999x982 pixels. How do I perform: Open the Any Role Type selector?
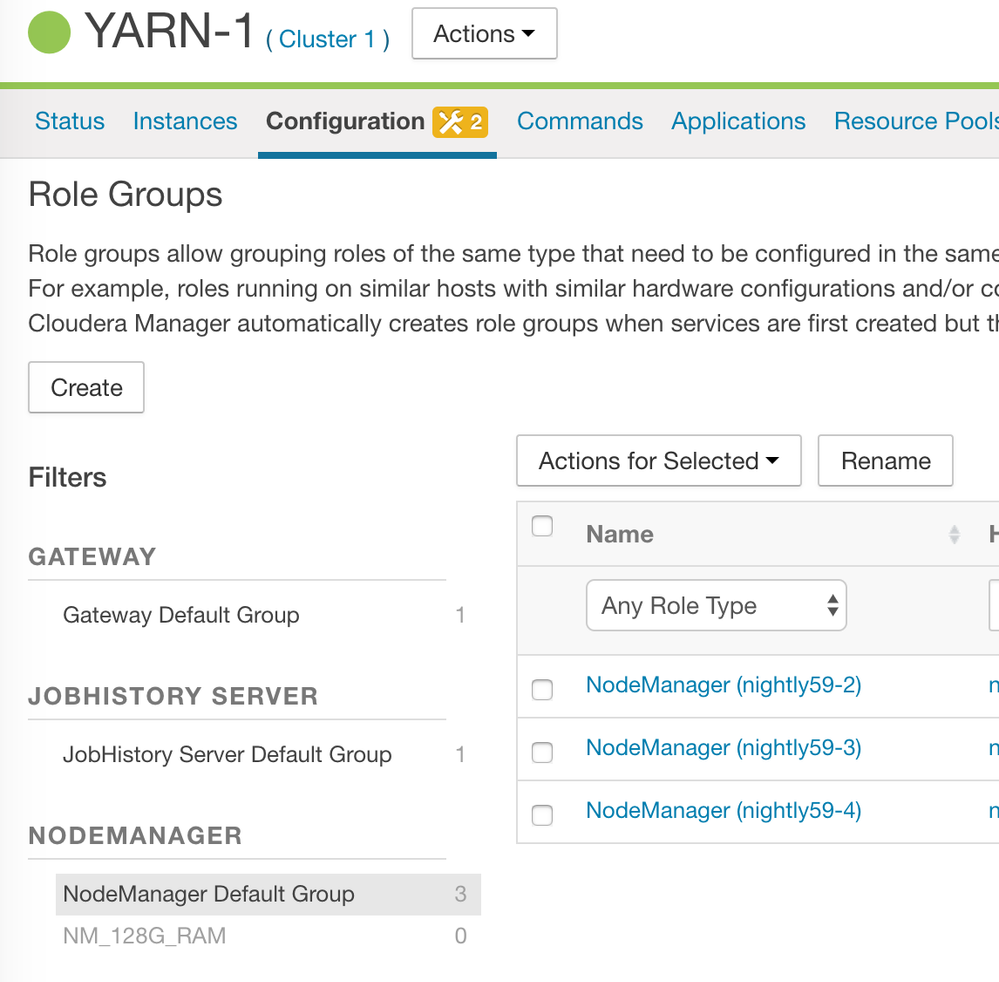(716, 606)
